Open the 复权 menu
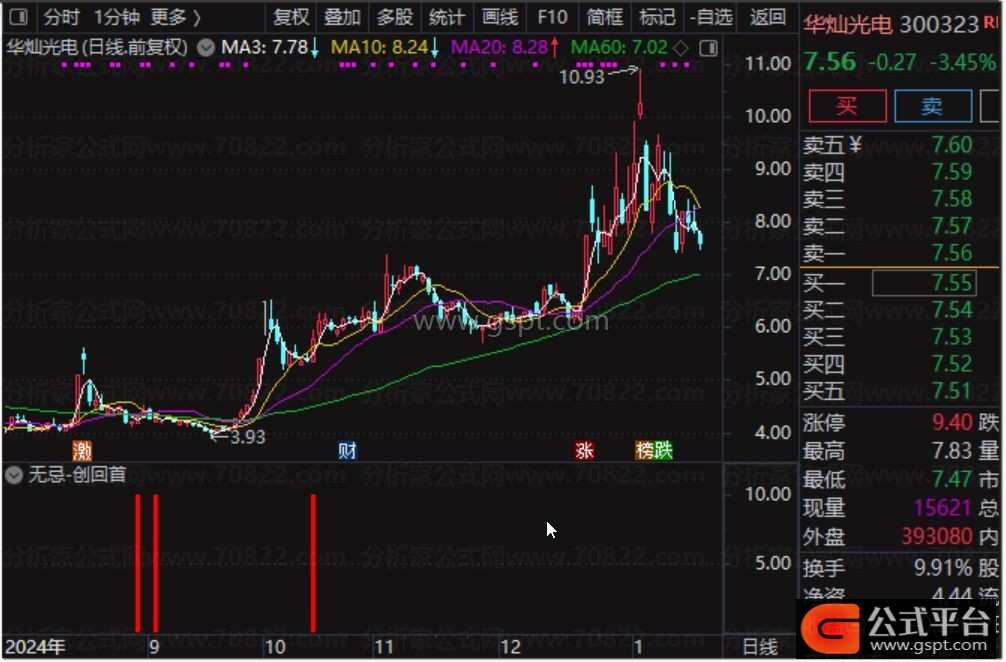Screen dimensions: 1006x662 click(291, 17)
